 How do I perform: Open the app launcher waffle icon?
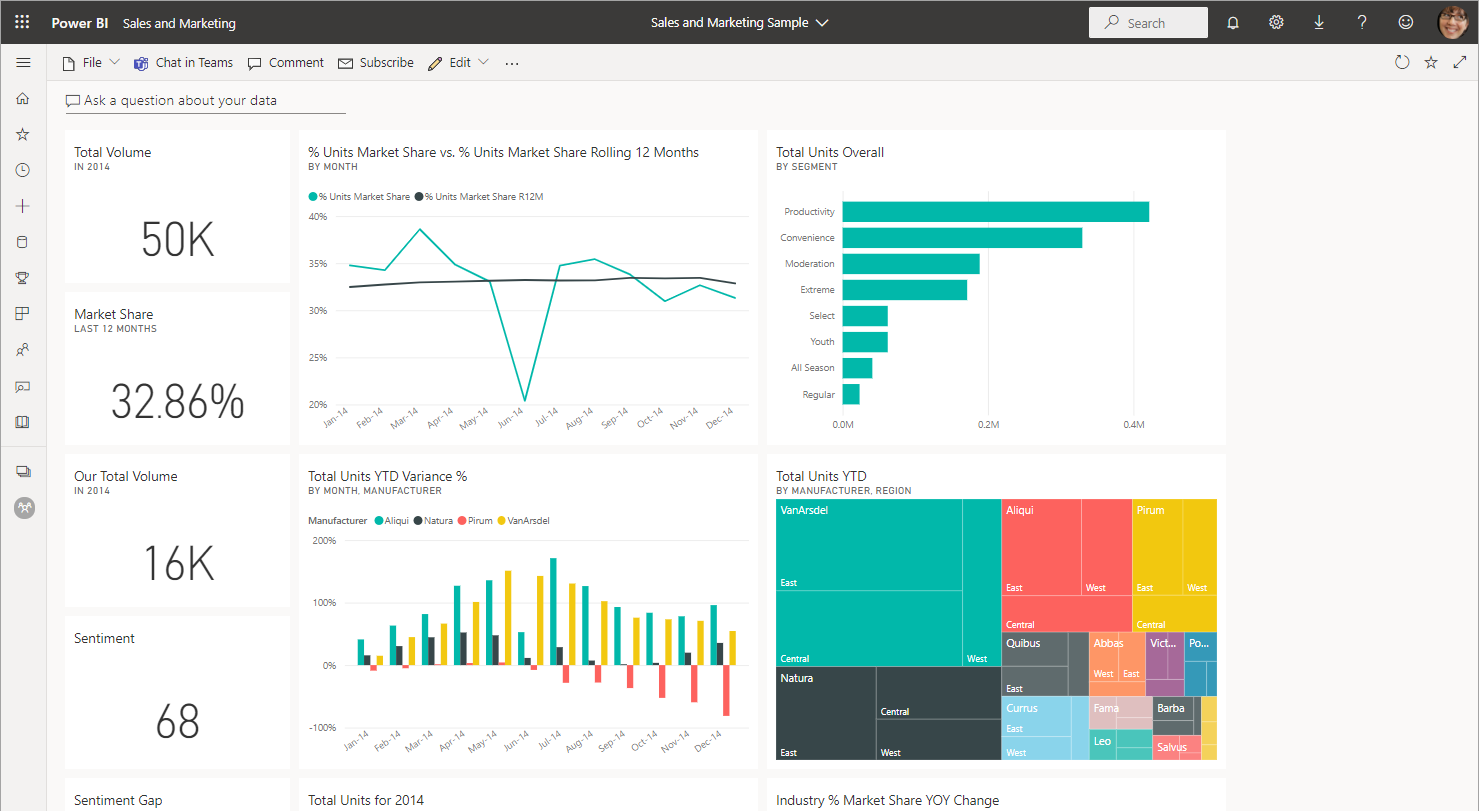[22, 22]
